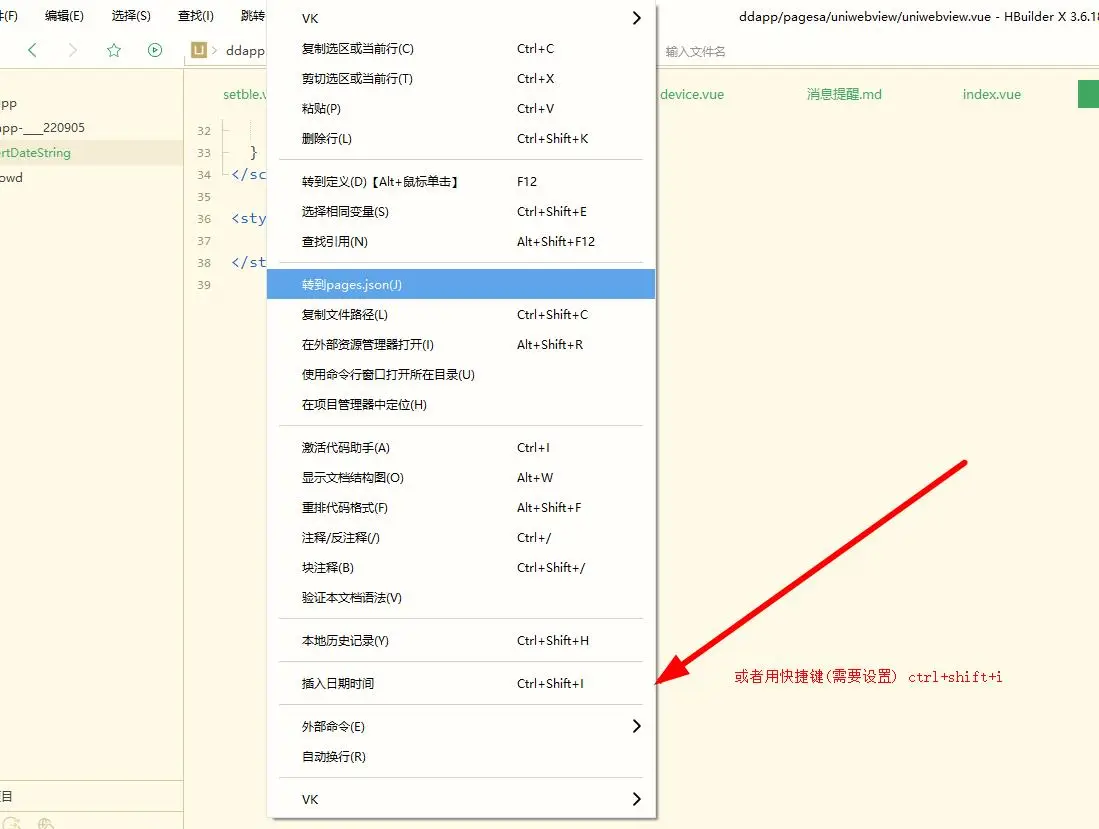Expand the bottom VK submenu arrow
Screen dimensions: 1099x829
tap(636, 799)
